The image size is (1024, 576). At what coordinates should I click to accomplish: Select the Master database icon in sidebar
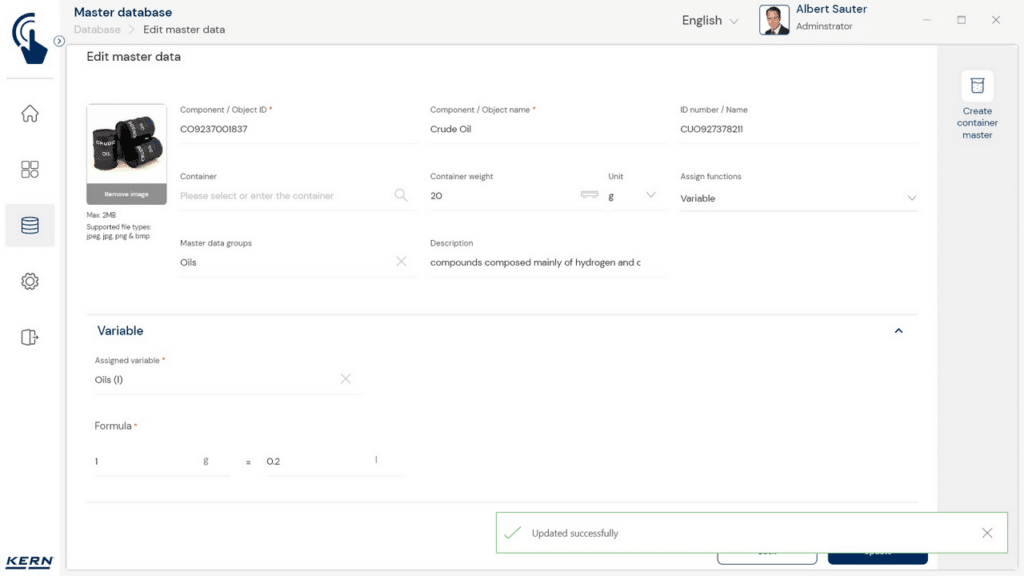30,225
